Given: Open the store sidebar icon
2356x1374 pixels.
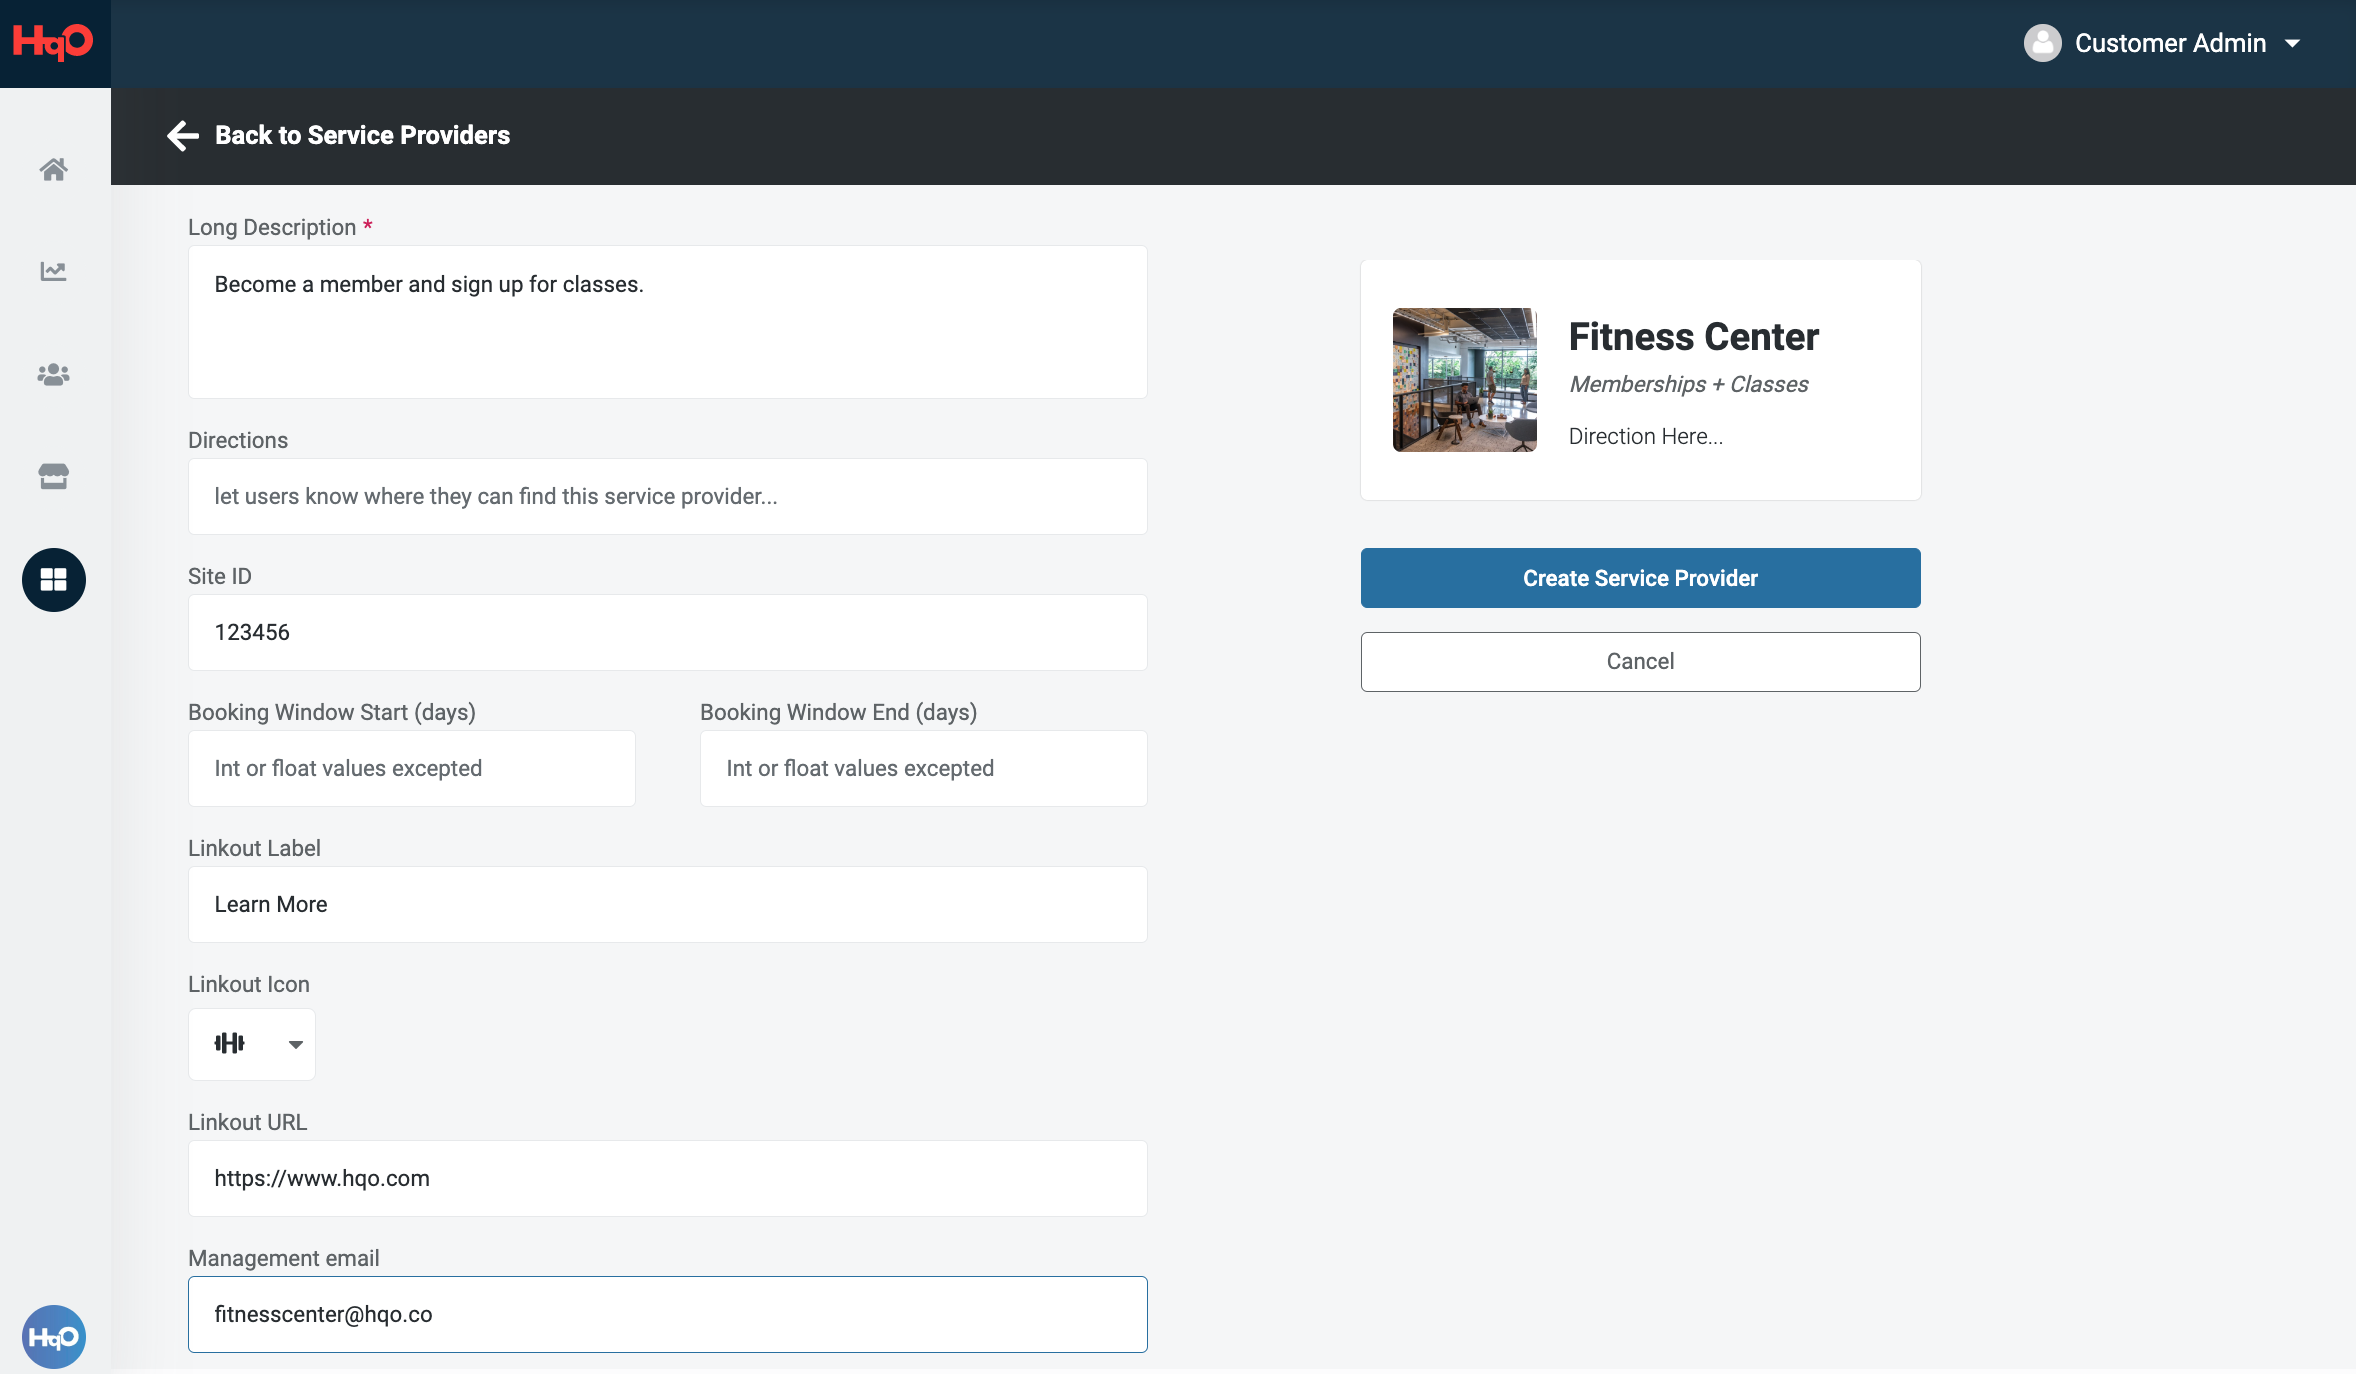Looking at the screenshot, I should pos(53,476).
